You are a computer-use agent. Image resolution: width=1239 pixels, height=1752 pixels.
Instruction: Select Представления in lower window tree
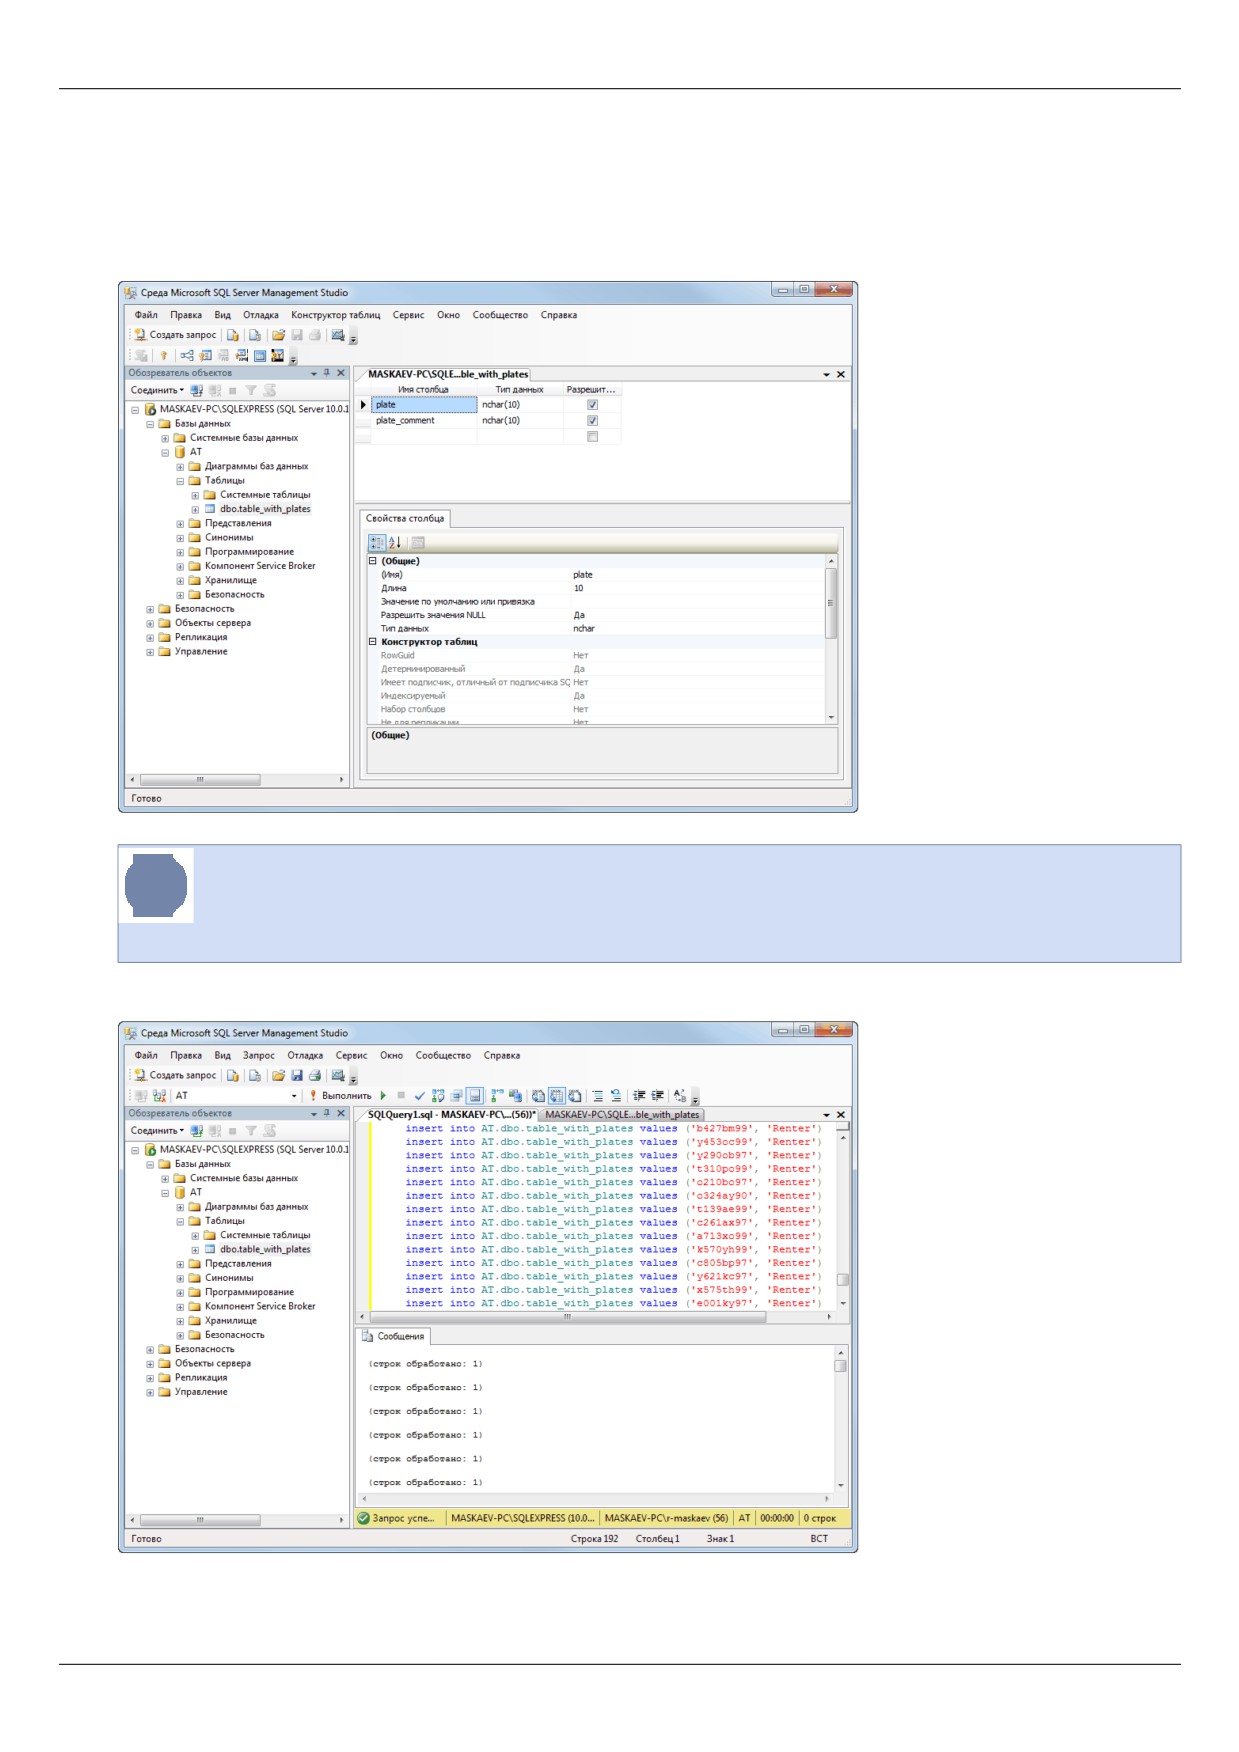pos(238,1264)
